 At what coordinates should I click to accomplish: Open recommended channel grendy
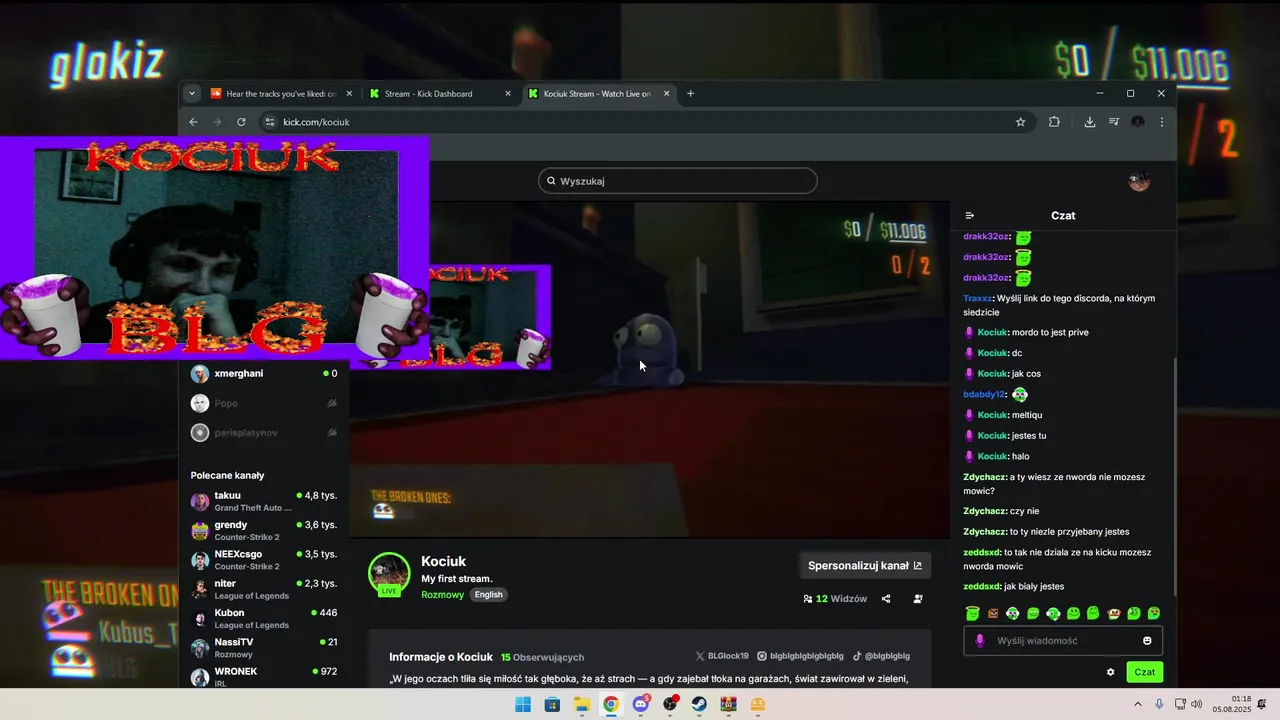click(264, 531)
